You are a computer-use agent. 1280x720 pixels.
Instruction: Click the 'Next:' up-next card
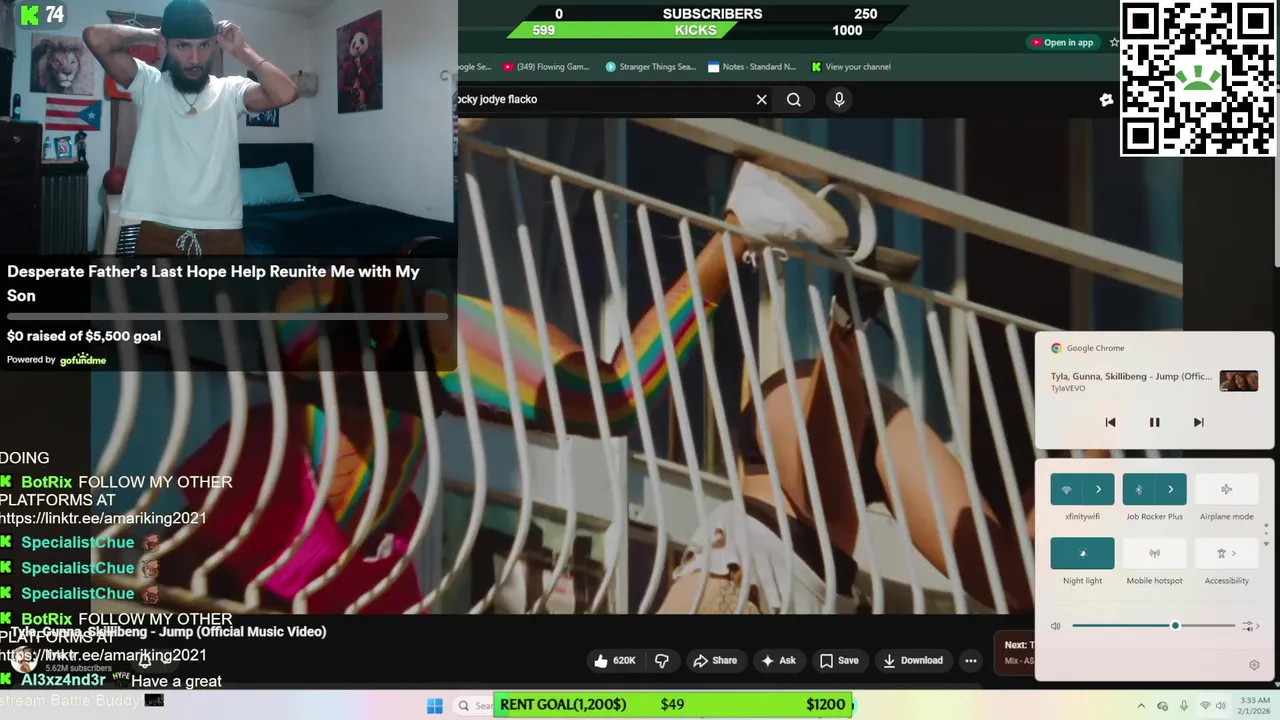(x=1016, y=652)
